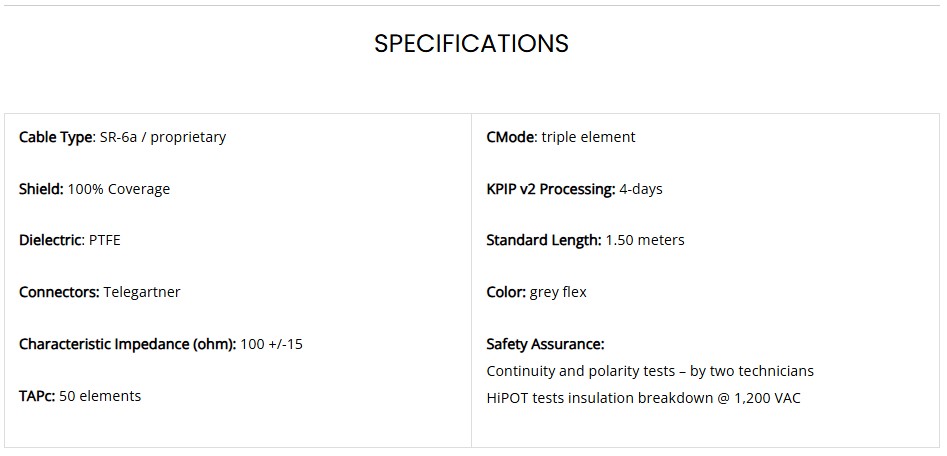Click the triple element value
Screen dimensions: 947x456
tap(589, 137)
